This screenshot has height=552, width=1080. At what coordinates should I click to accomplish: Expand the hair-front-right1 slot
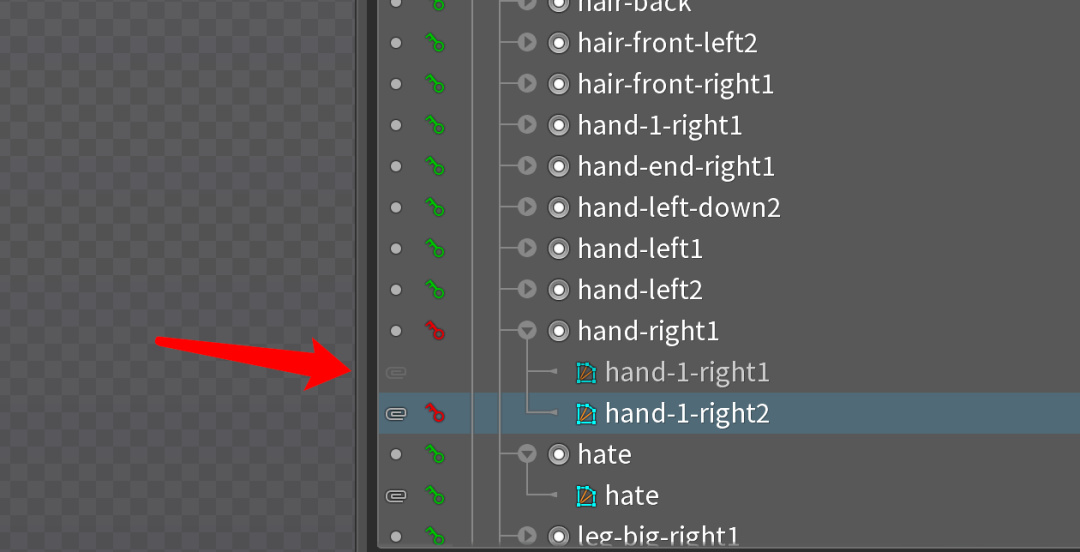(x=527, y=85)
